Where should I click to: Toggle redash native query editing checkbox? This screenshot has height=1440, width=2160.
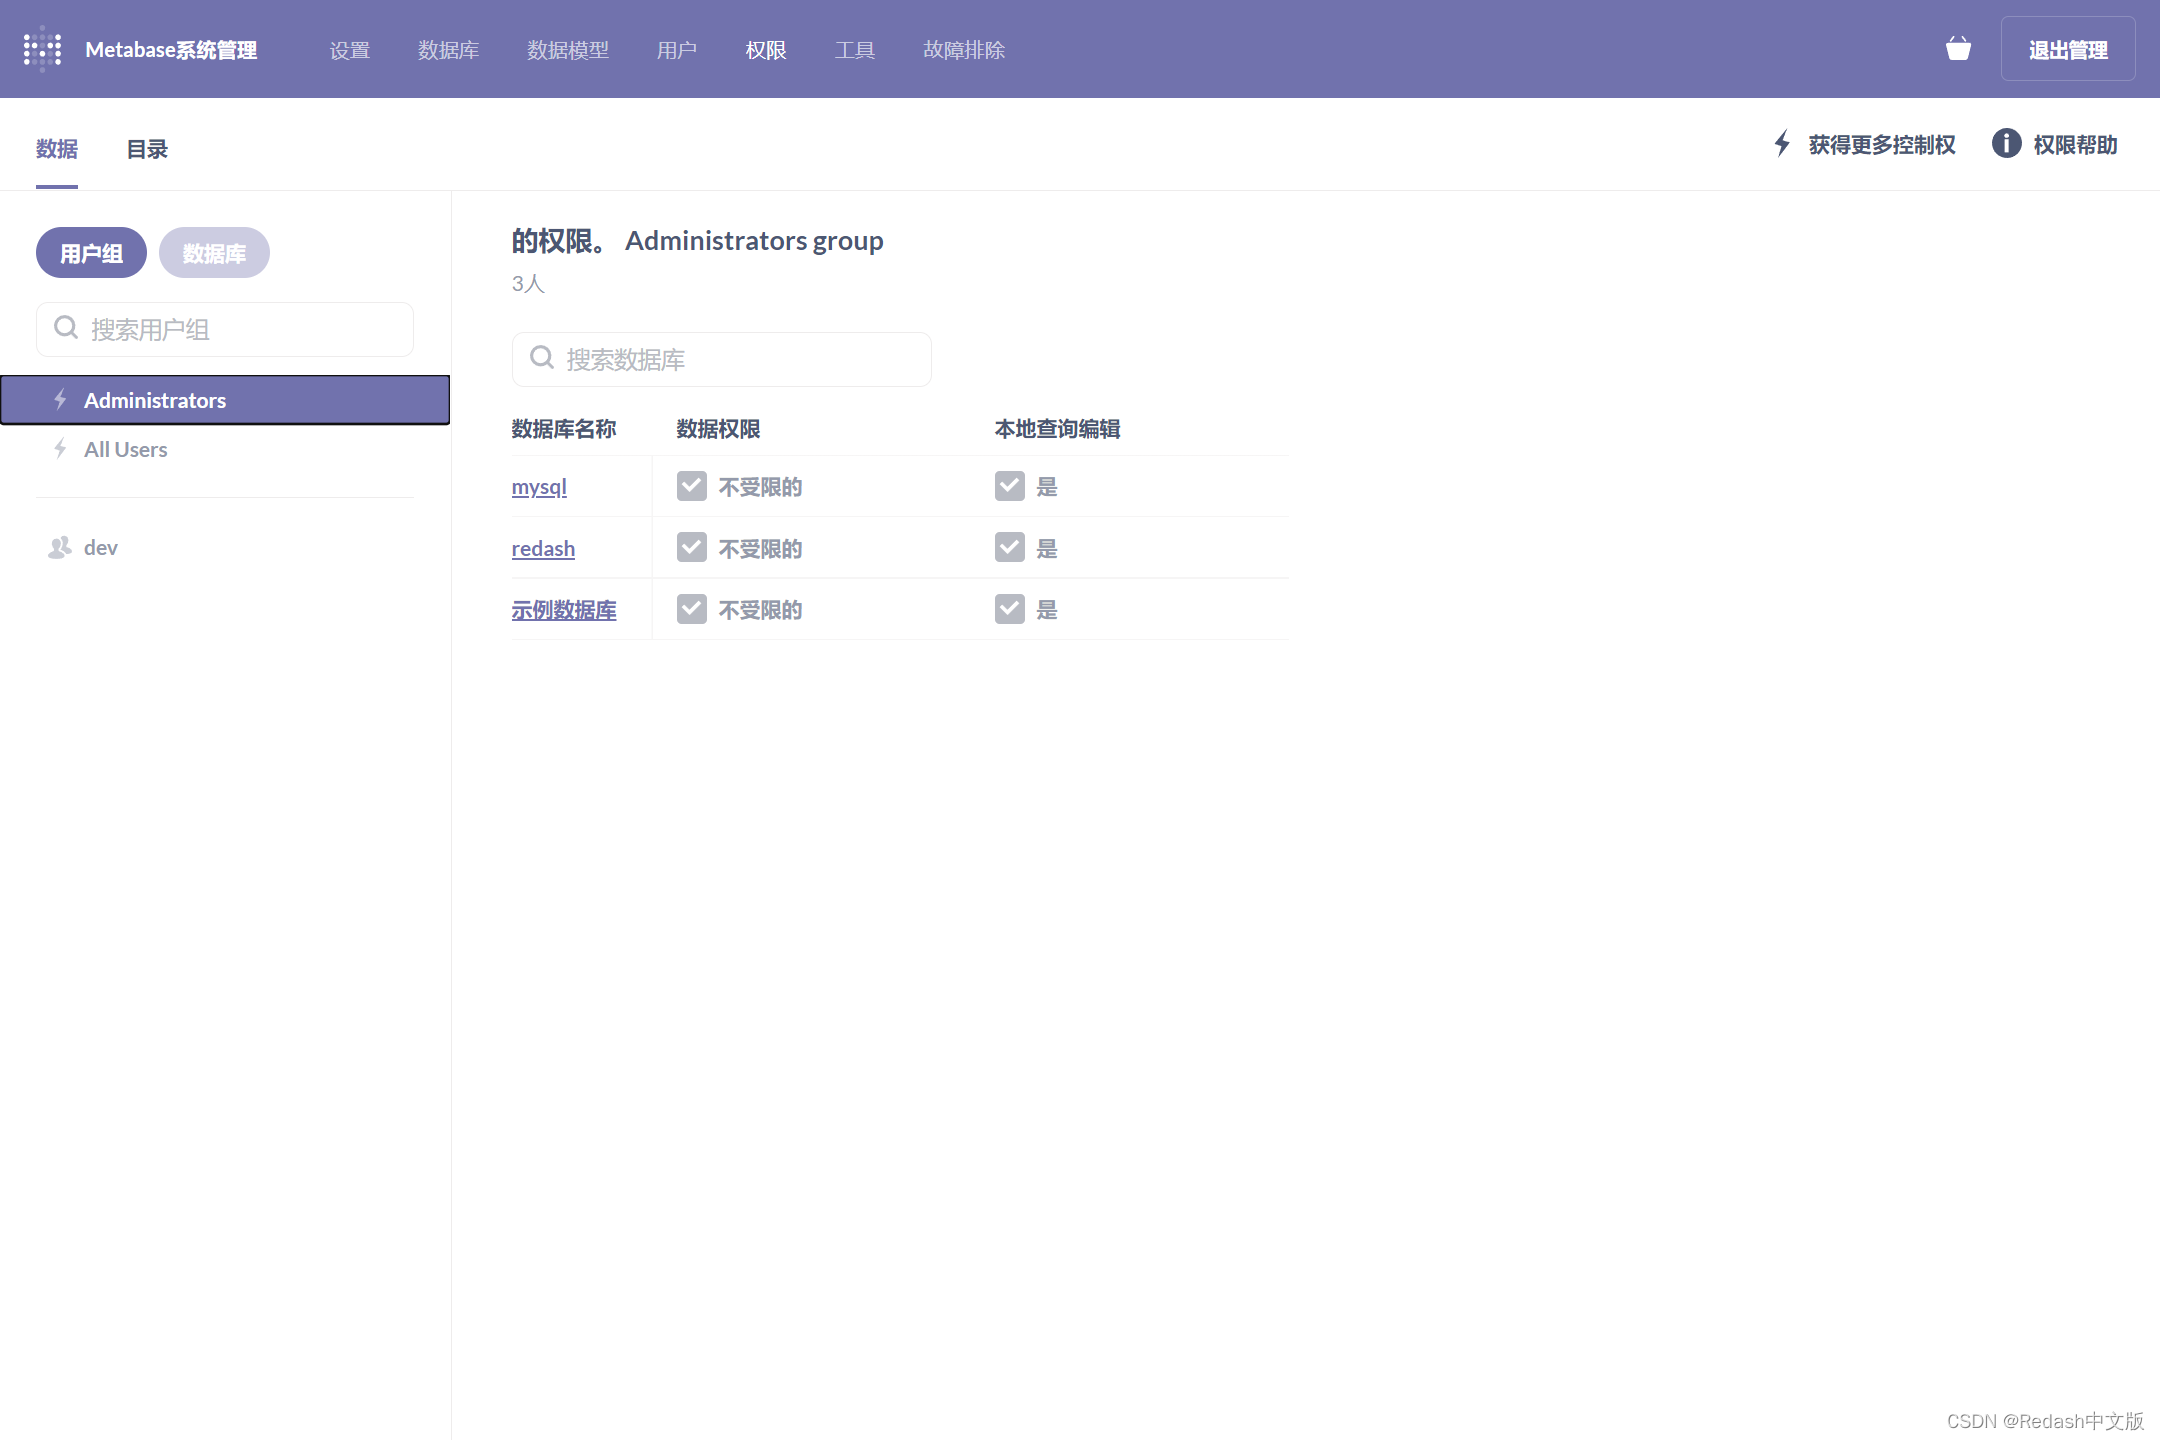(x=1010, y=547)
